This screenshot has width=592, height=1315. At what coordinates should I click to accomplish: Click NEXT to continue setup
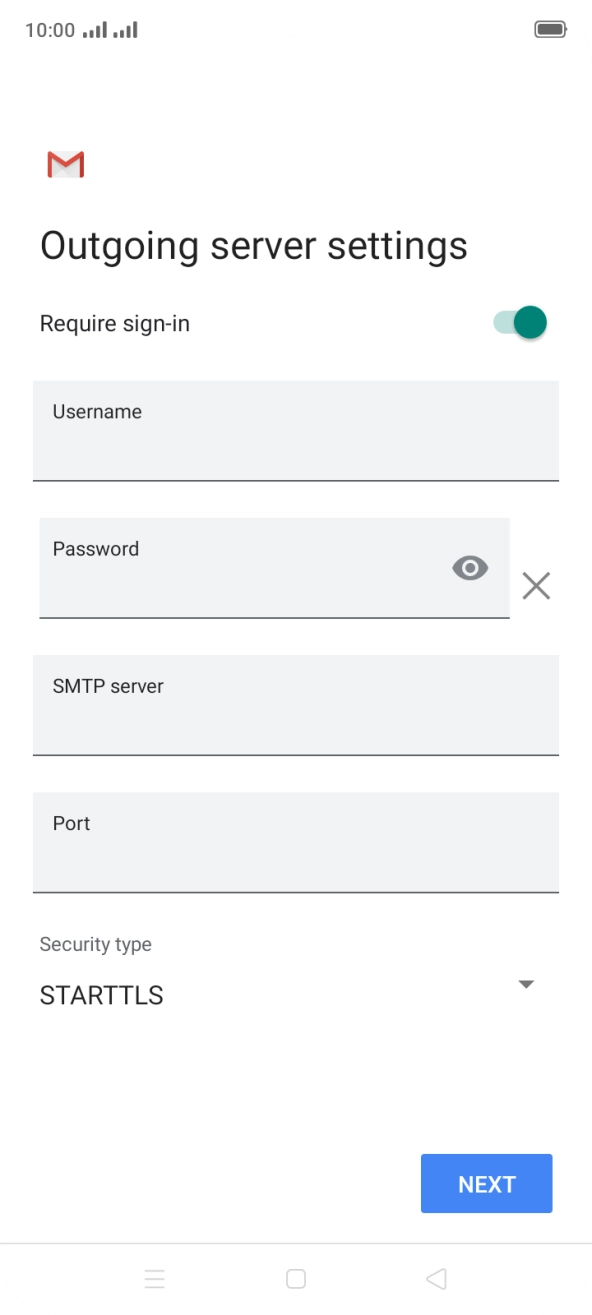click(486, 1183)
